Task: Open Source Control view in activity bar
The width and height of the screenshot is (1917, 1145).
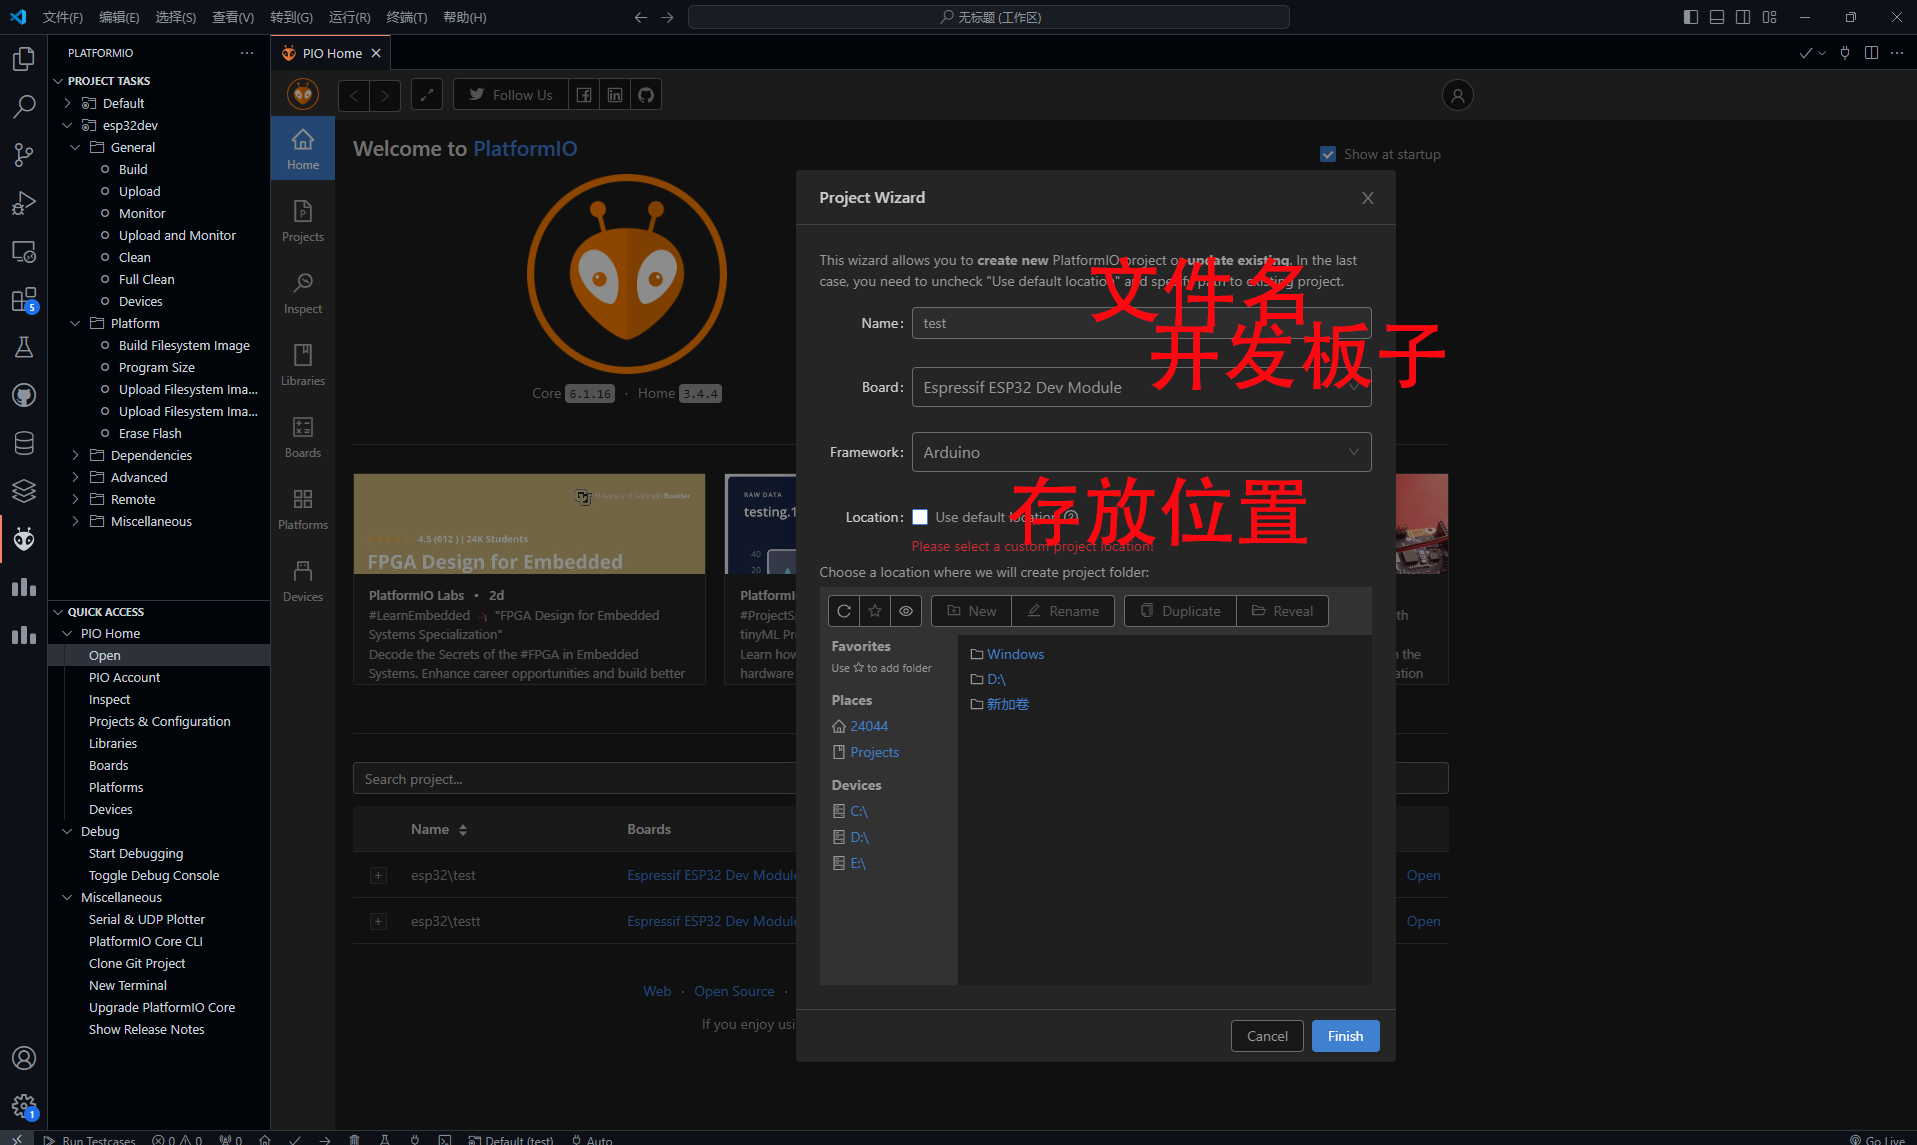Action: pyautogui.click(x=24, y=155)
